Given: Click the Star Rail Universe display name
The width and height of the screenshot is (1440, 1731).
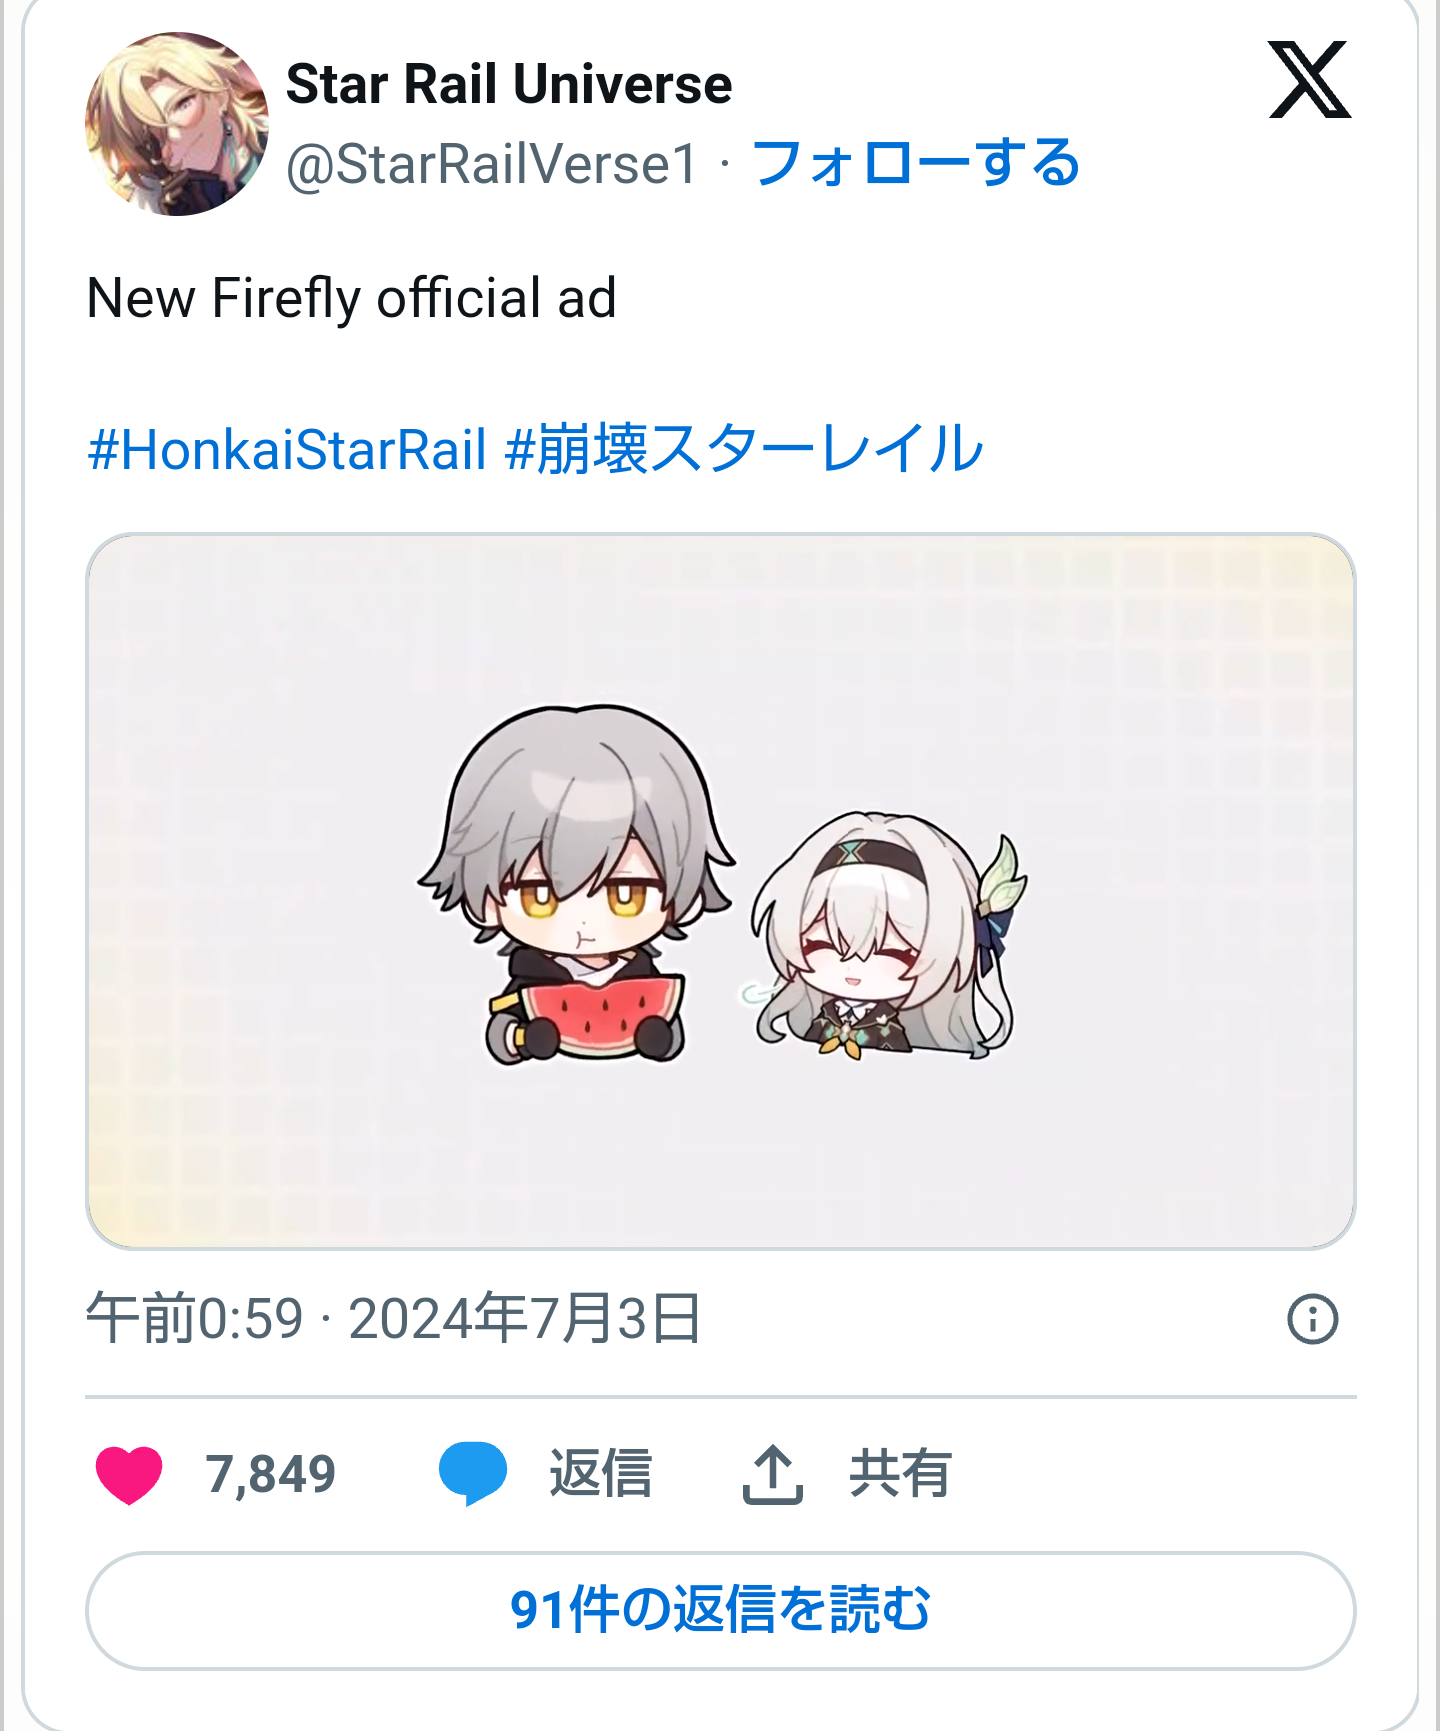Looking at the screenshot, I should [x=509, y=84].
